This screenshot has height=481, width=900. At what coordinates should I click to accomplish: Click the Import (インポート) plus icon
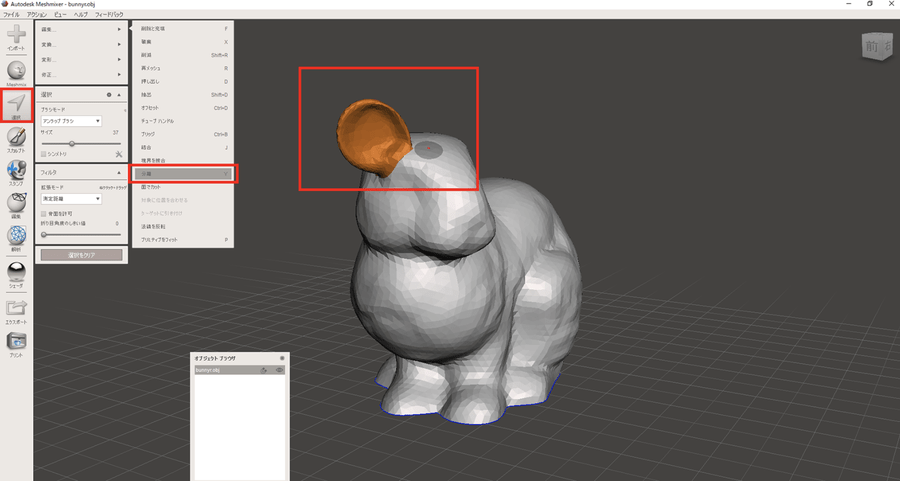16,34
